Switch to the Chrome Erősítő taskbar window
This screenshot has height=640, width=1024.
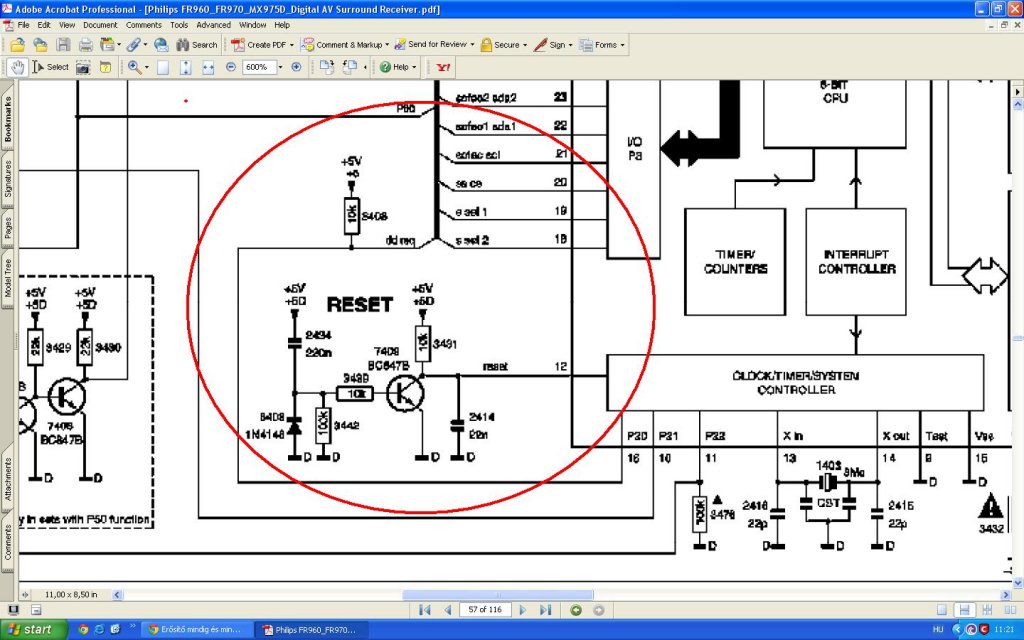(195, 630)
